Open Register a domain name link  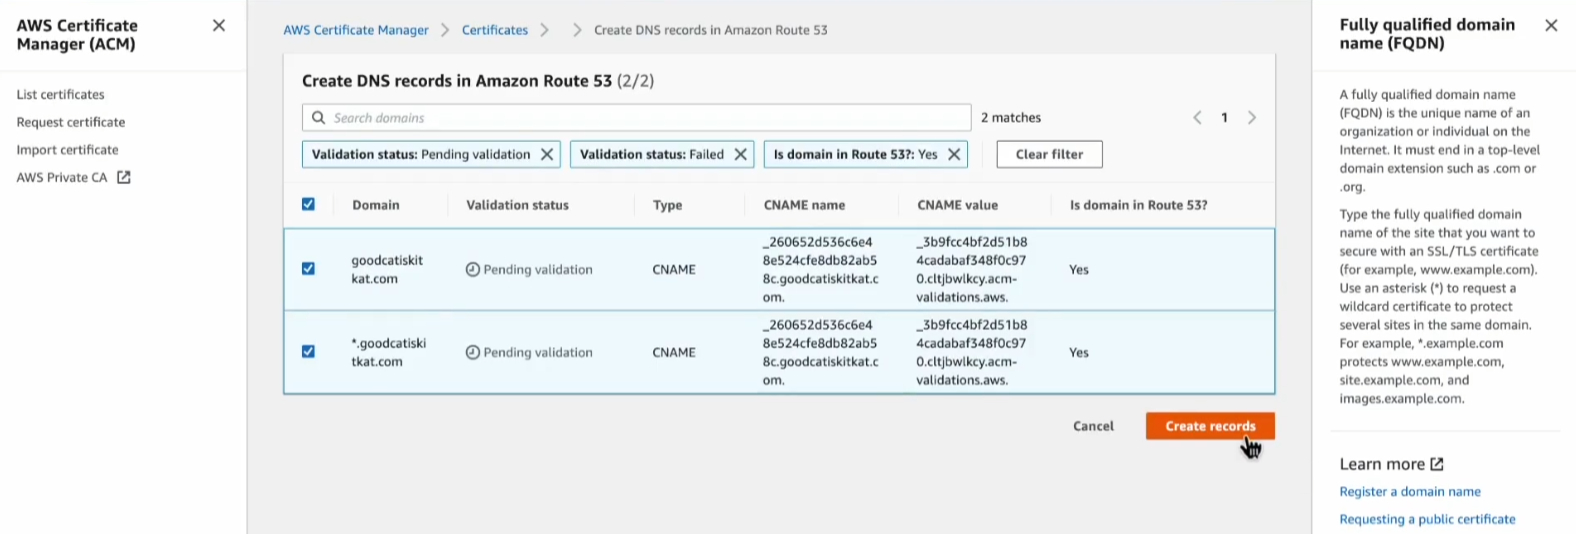tap(1410, 491)
